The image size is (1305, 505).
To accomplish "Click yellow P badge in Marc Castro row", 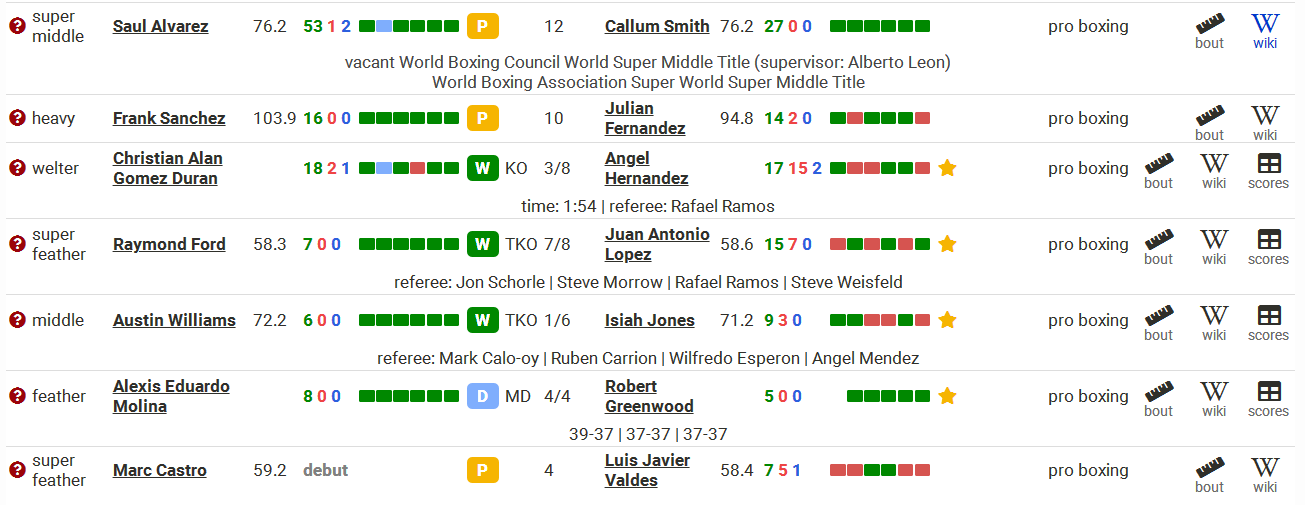I will click(x=482, y=470).
